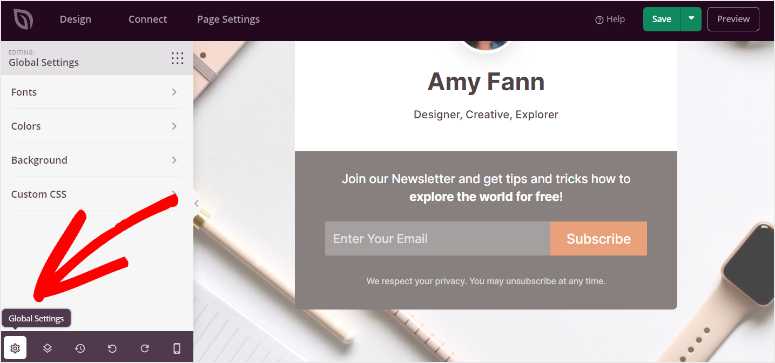Screen dimensions: 775x363
Task: Click the Redo arrow icon
Action: [144, 348]
